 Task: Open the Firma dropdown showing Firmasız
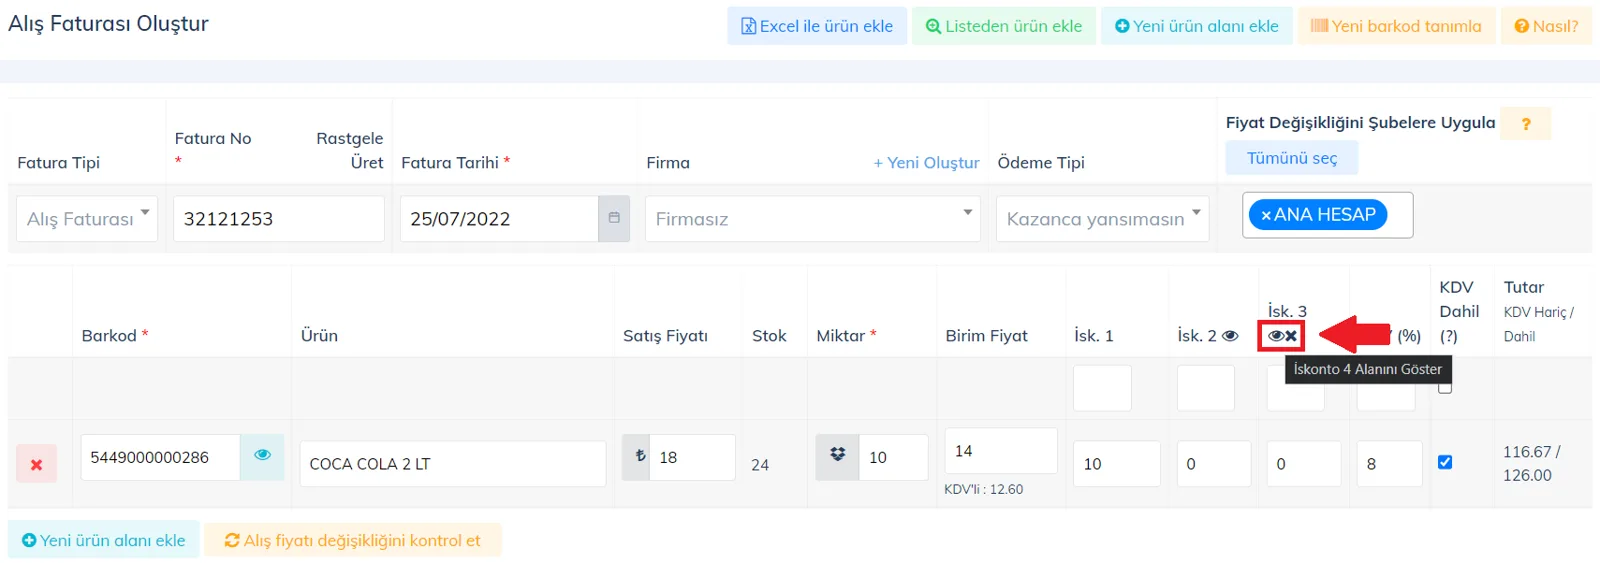click(x=813, y=218)
